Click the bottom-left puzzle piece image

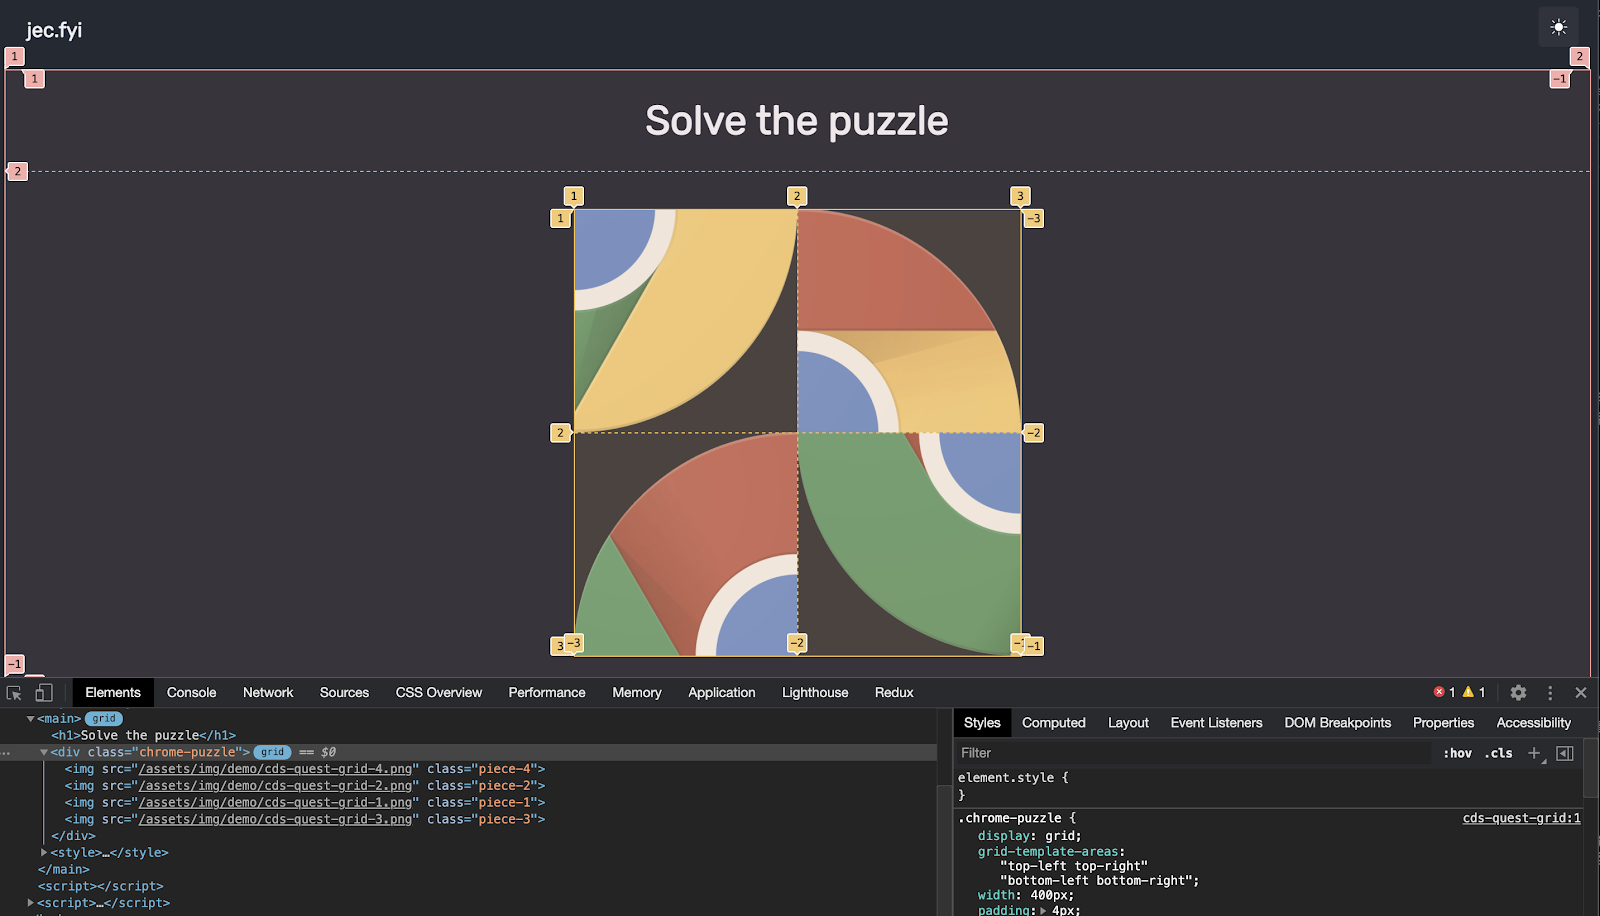click(x=686, y=544)
